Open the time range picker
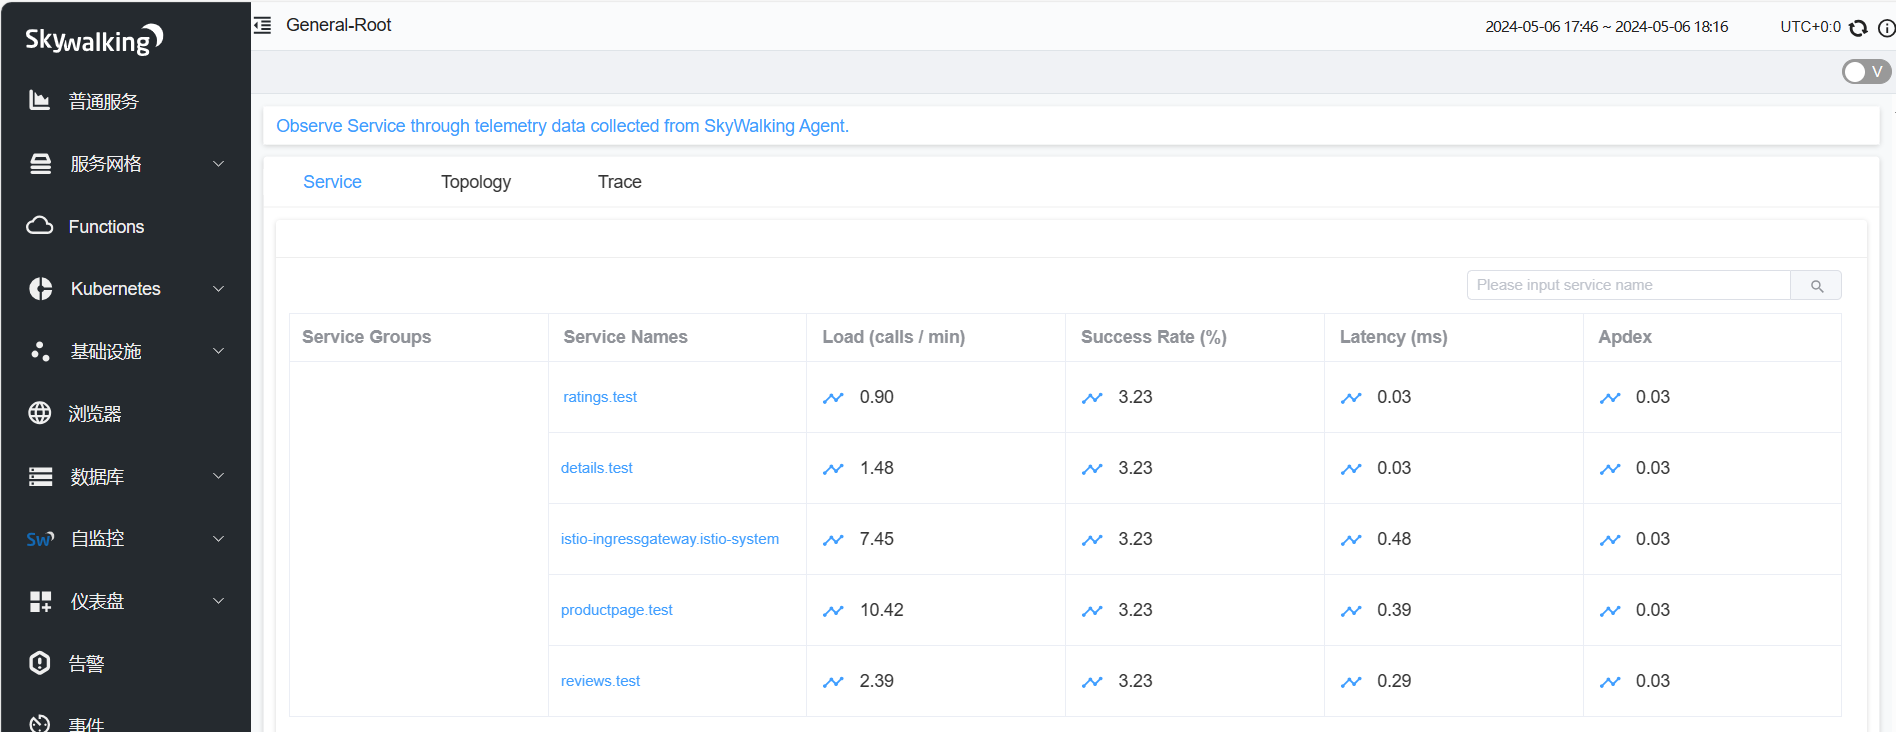This screenshot has width=1896, height=732. (x=1606, y=27)
